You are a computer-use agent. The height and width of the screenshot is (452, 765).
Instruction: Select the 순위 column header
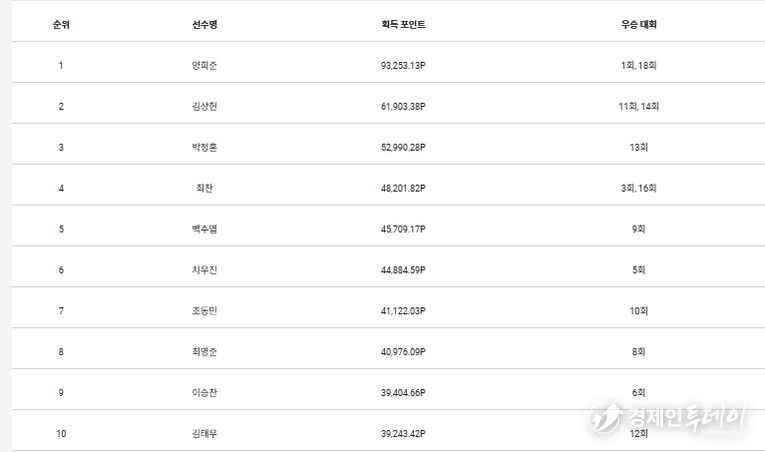point(61,24)
